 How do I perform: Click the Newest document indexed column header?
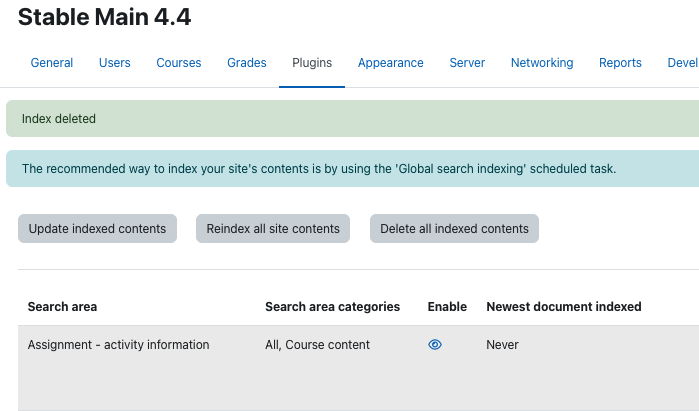(564, 307)
